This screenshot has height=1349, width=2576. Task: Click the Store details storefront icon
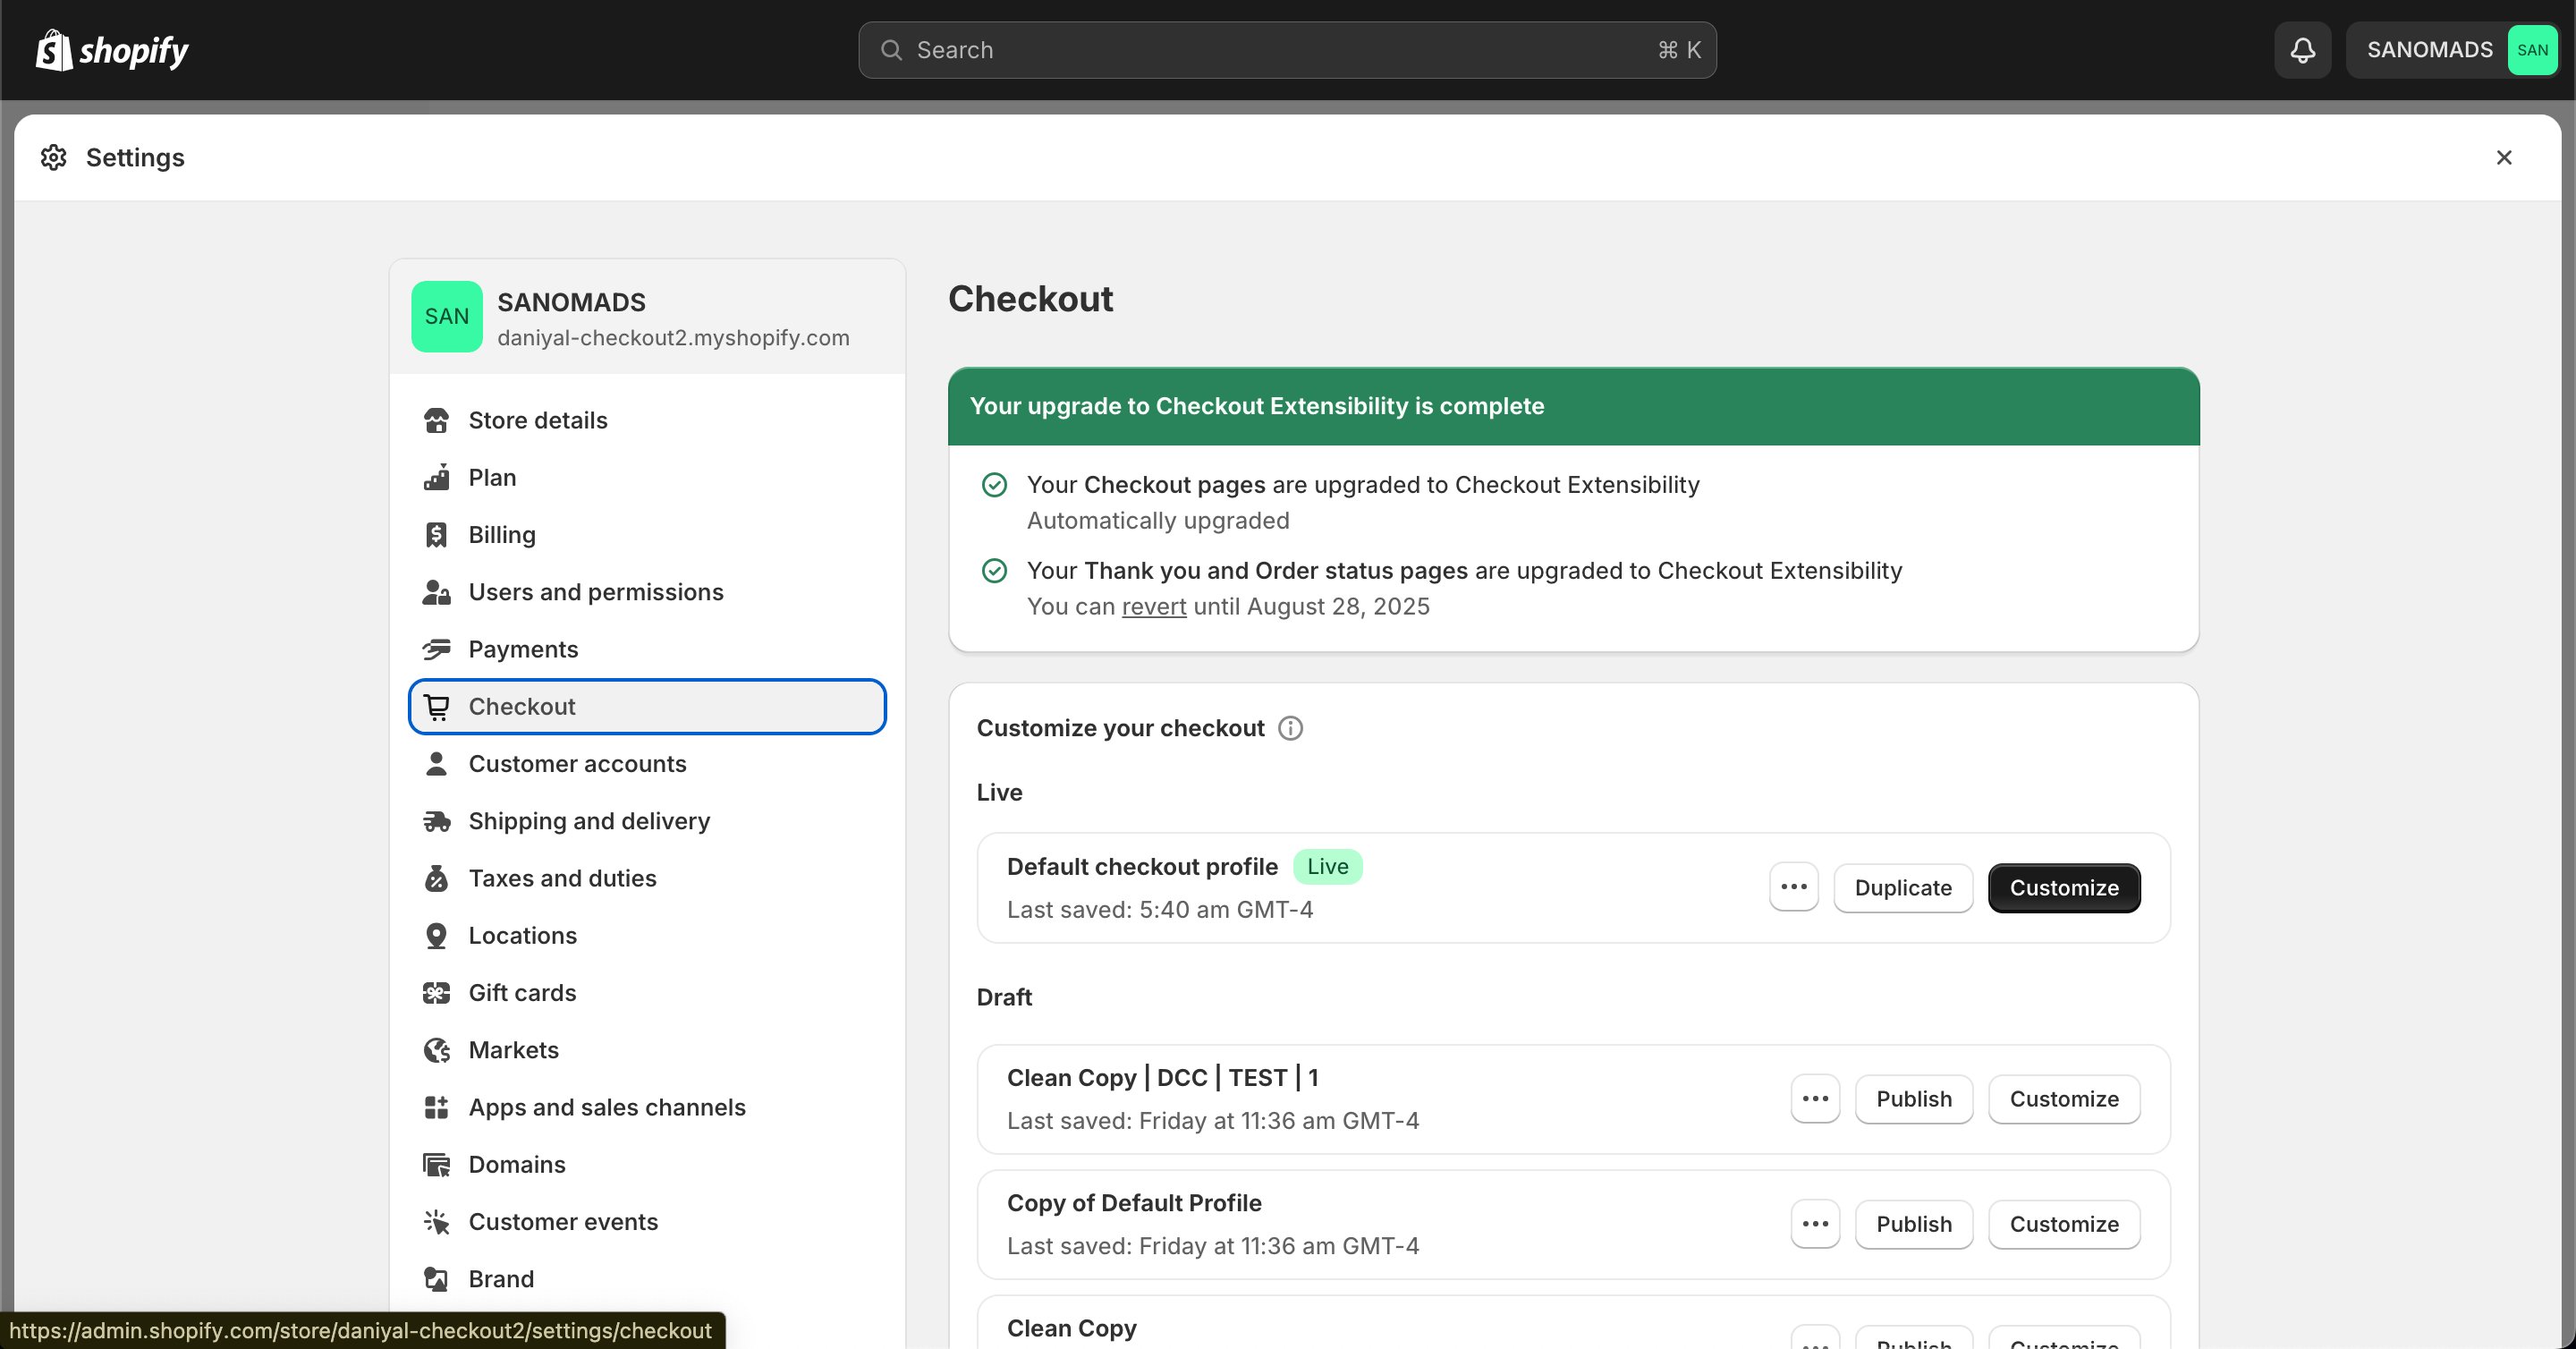pos(436,420)
